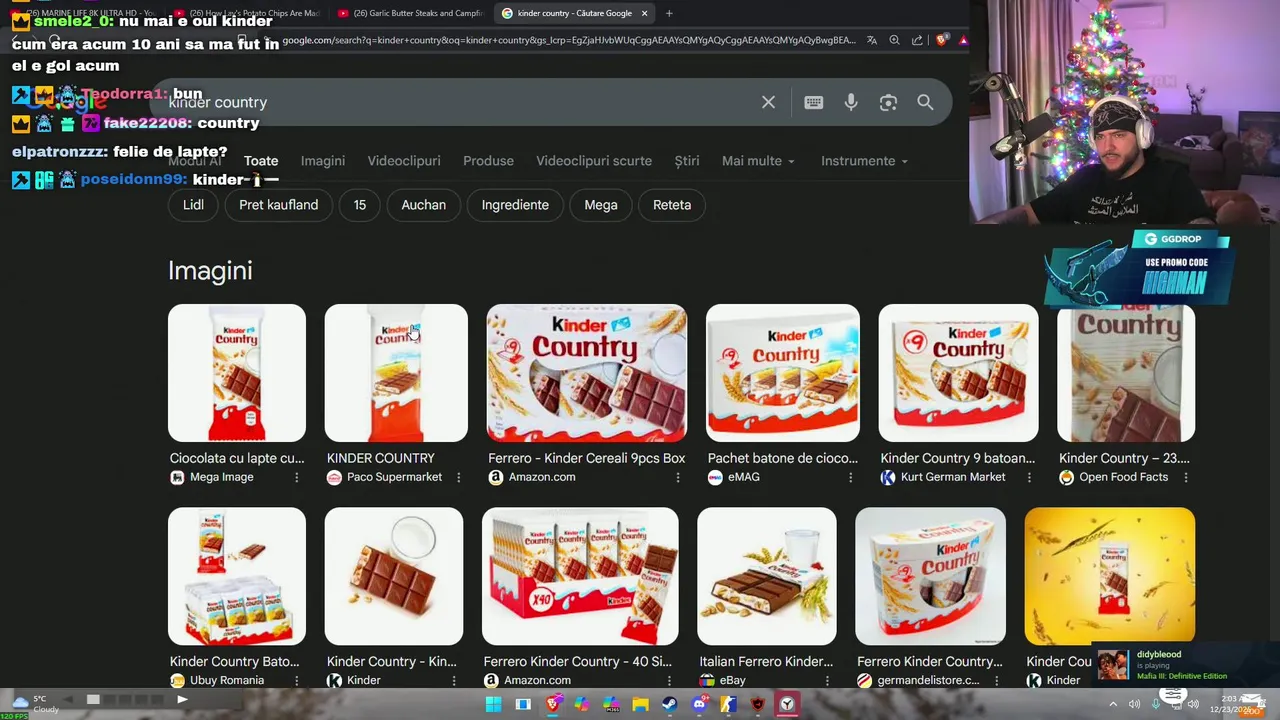
Task: Click the share icon in the address bar
Action: [x=917, y=40]
